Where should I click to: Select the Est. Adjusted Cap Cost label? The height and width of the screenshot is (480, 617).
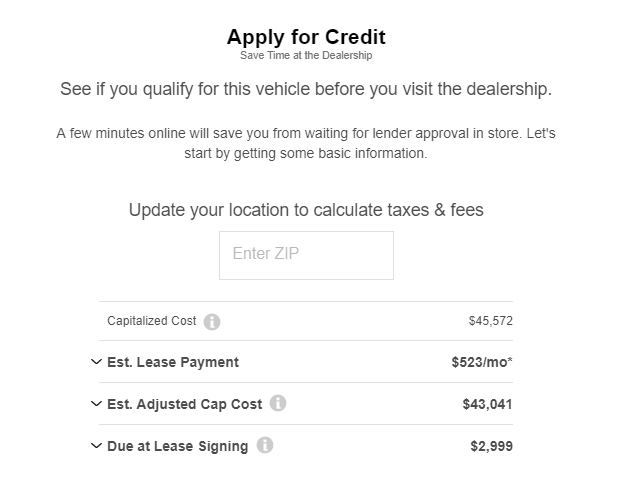point(185,404)
